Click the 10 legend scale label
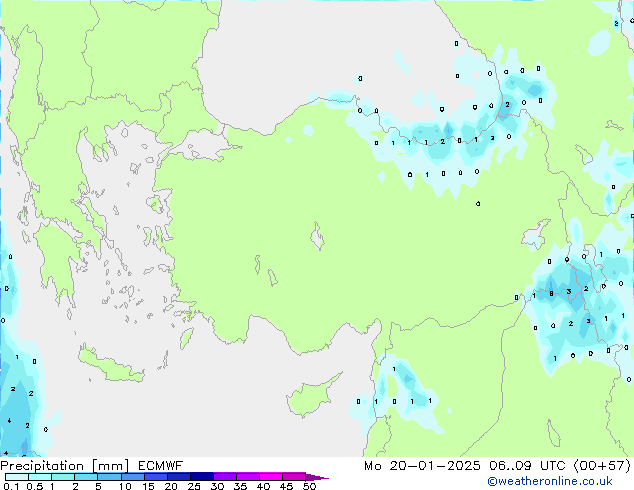Screen dimensions: 634x490 click(125, 486)
